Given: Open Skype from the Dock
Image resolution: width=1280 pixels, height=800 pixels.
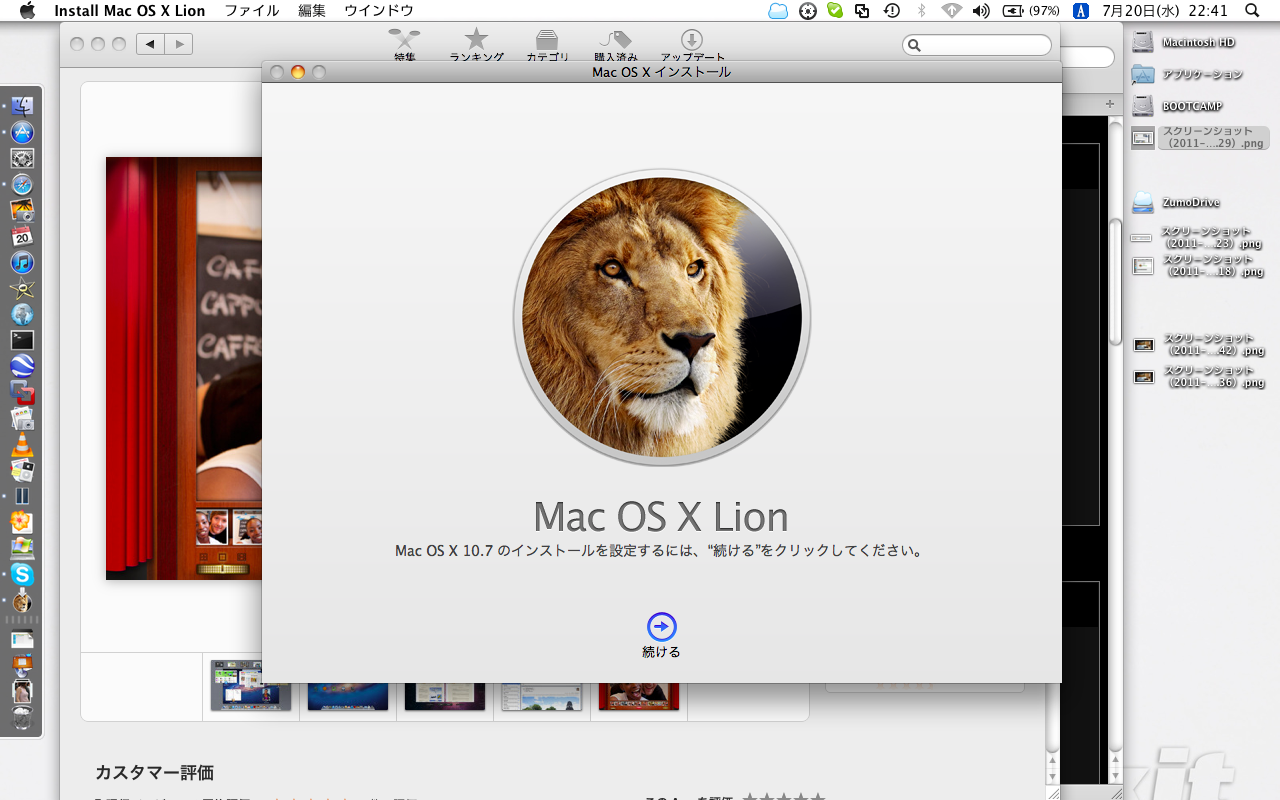Looking at the screenshot, I should (x=22, y=575).
